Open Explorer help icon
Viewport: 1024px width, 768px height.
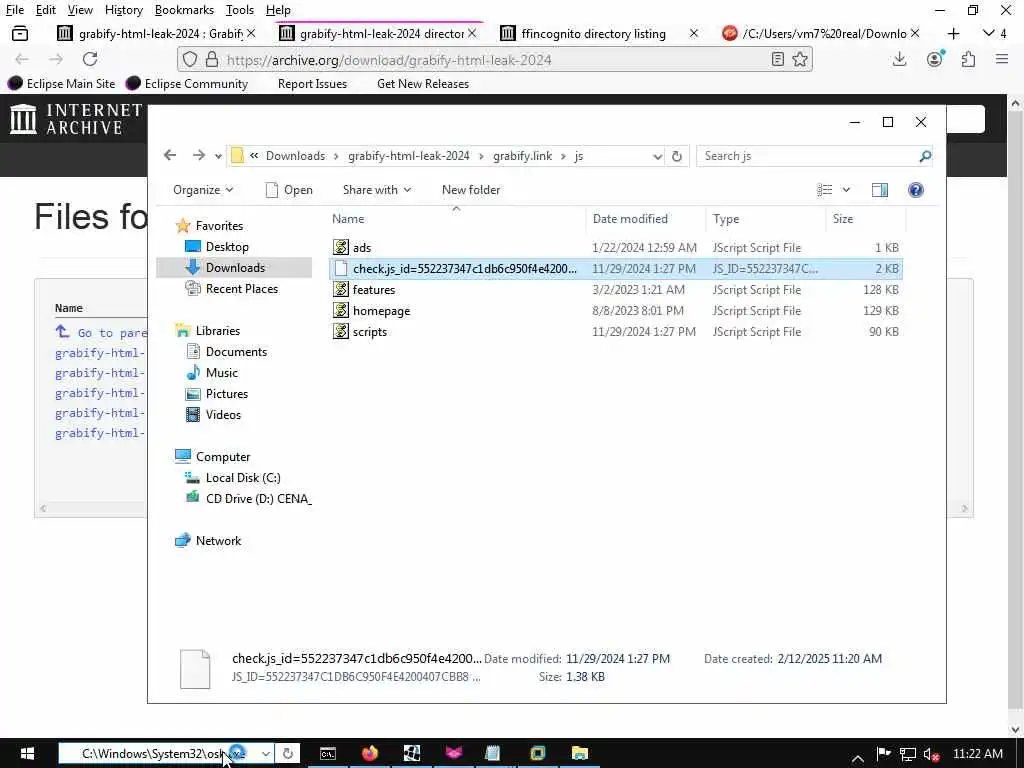(916, 190)
